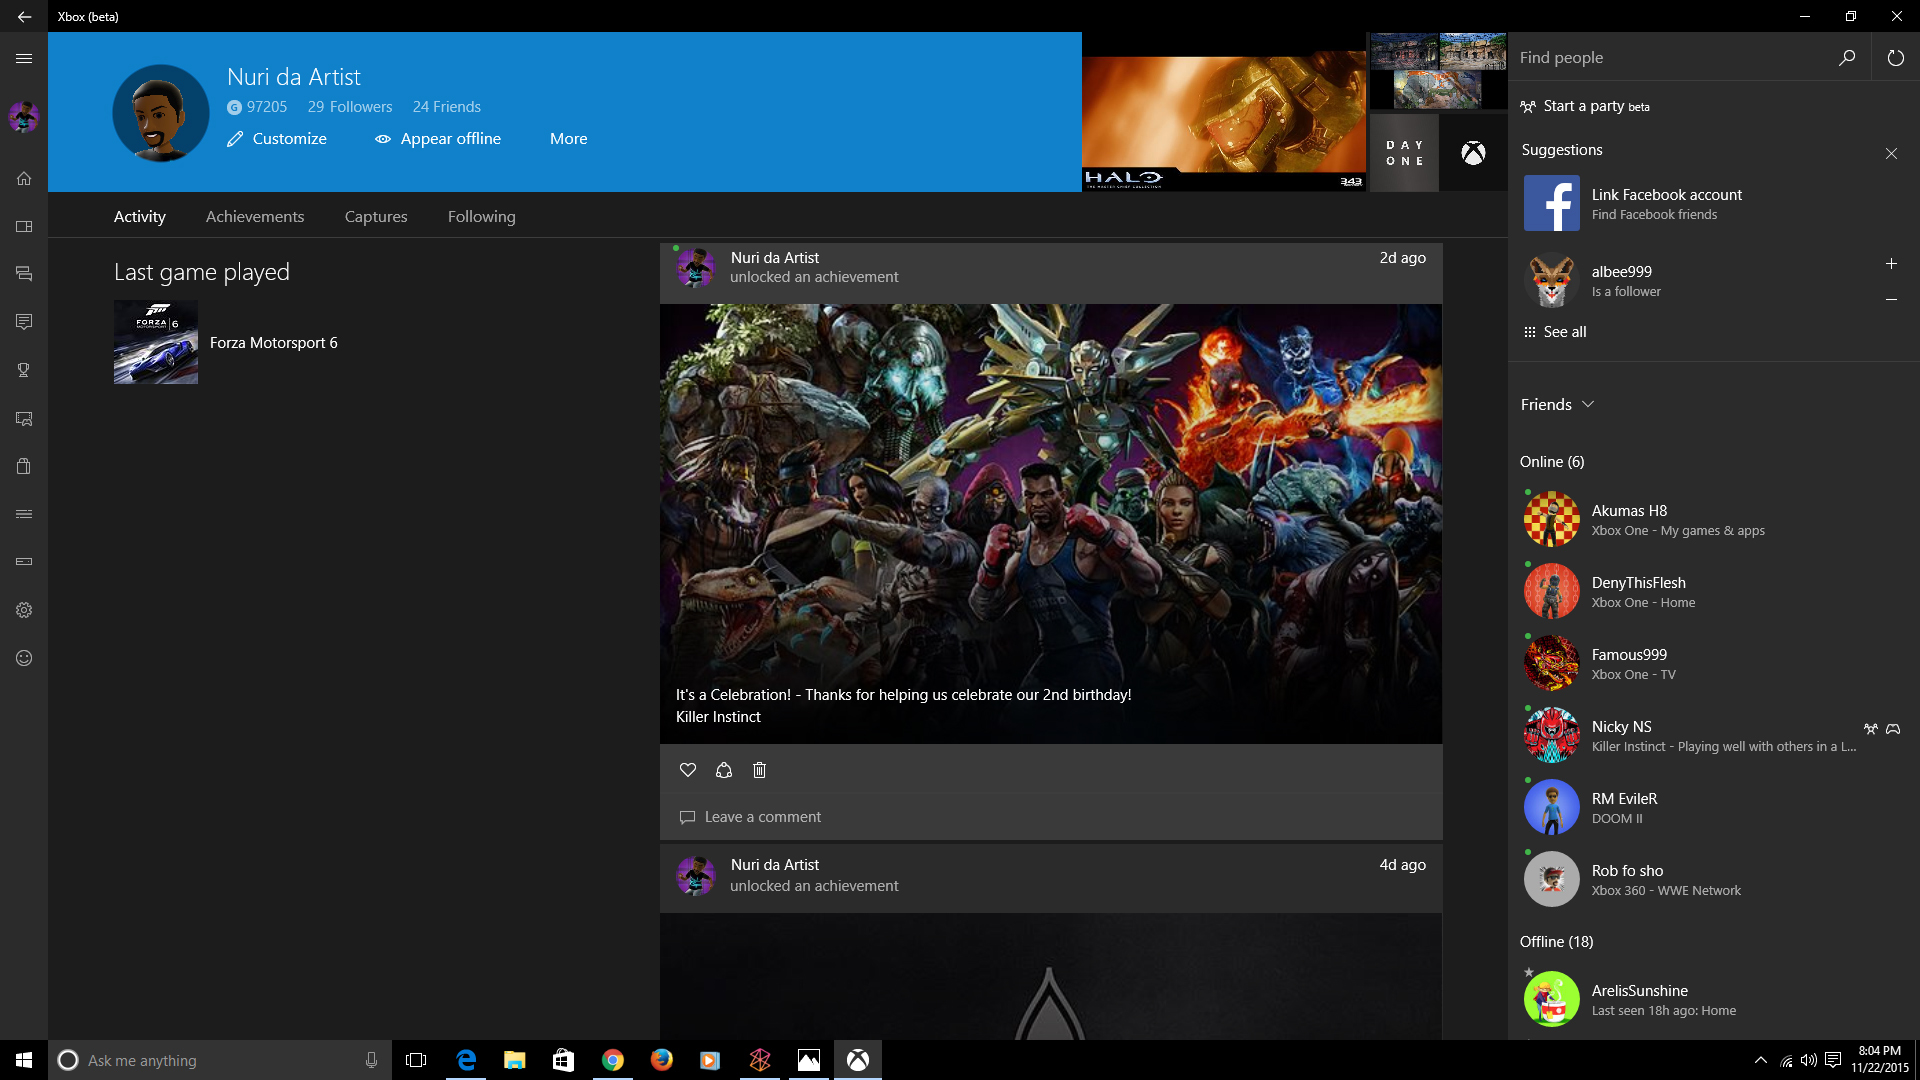Open Microsoft Edge from taskbar
1920x1080 pixels.
(x=466, y=1060)
